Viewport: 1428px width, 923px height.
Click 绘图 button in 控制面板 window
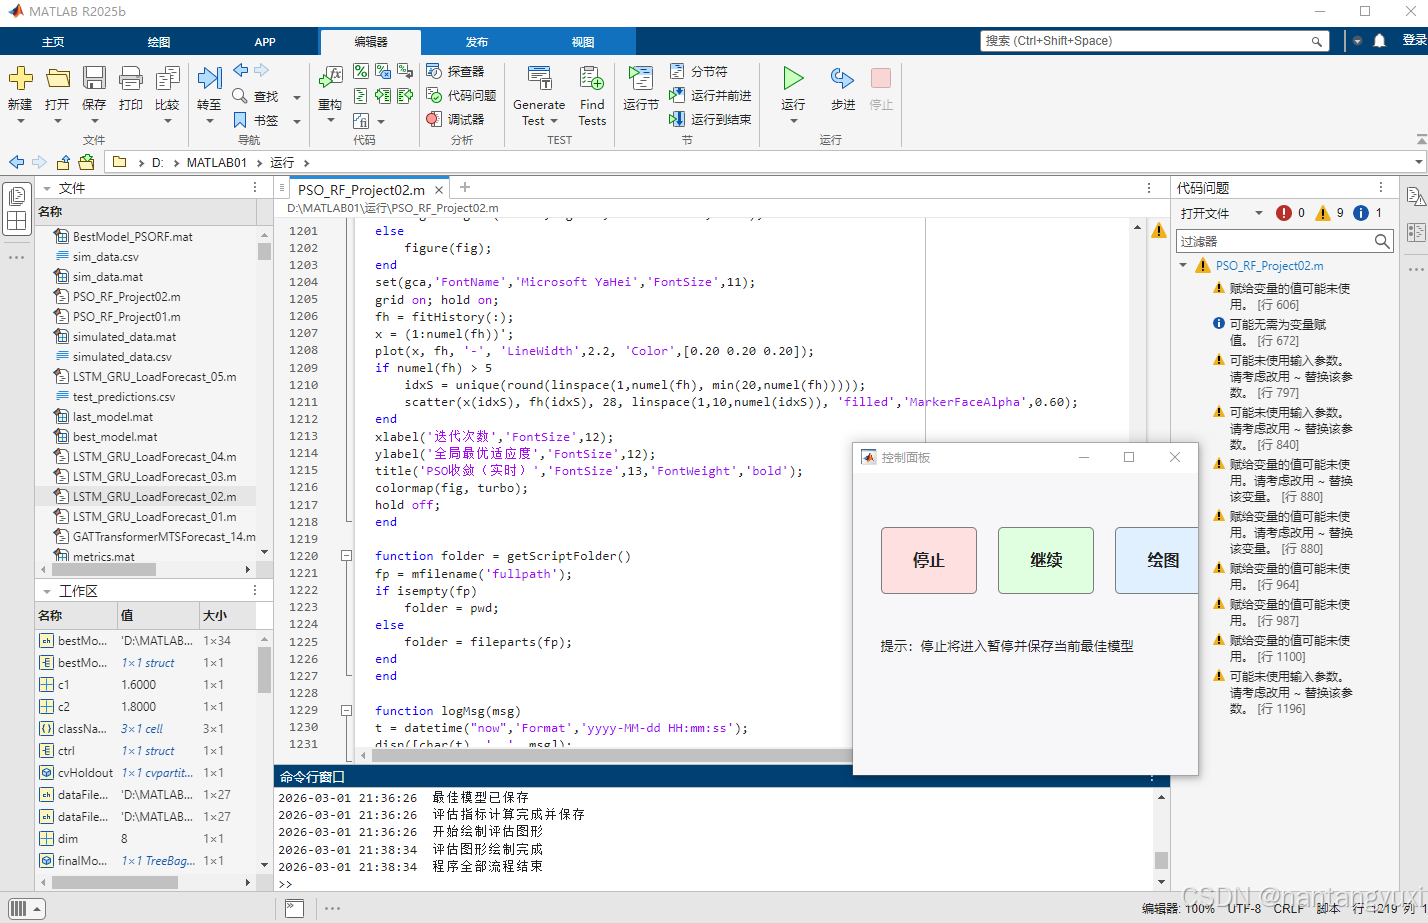click(1157, 560)
